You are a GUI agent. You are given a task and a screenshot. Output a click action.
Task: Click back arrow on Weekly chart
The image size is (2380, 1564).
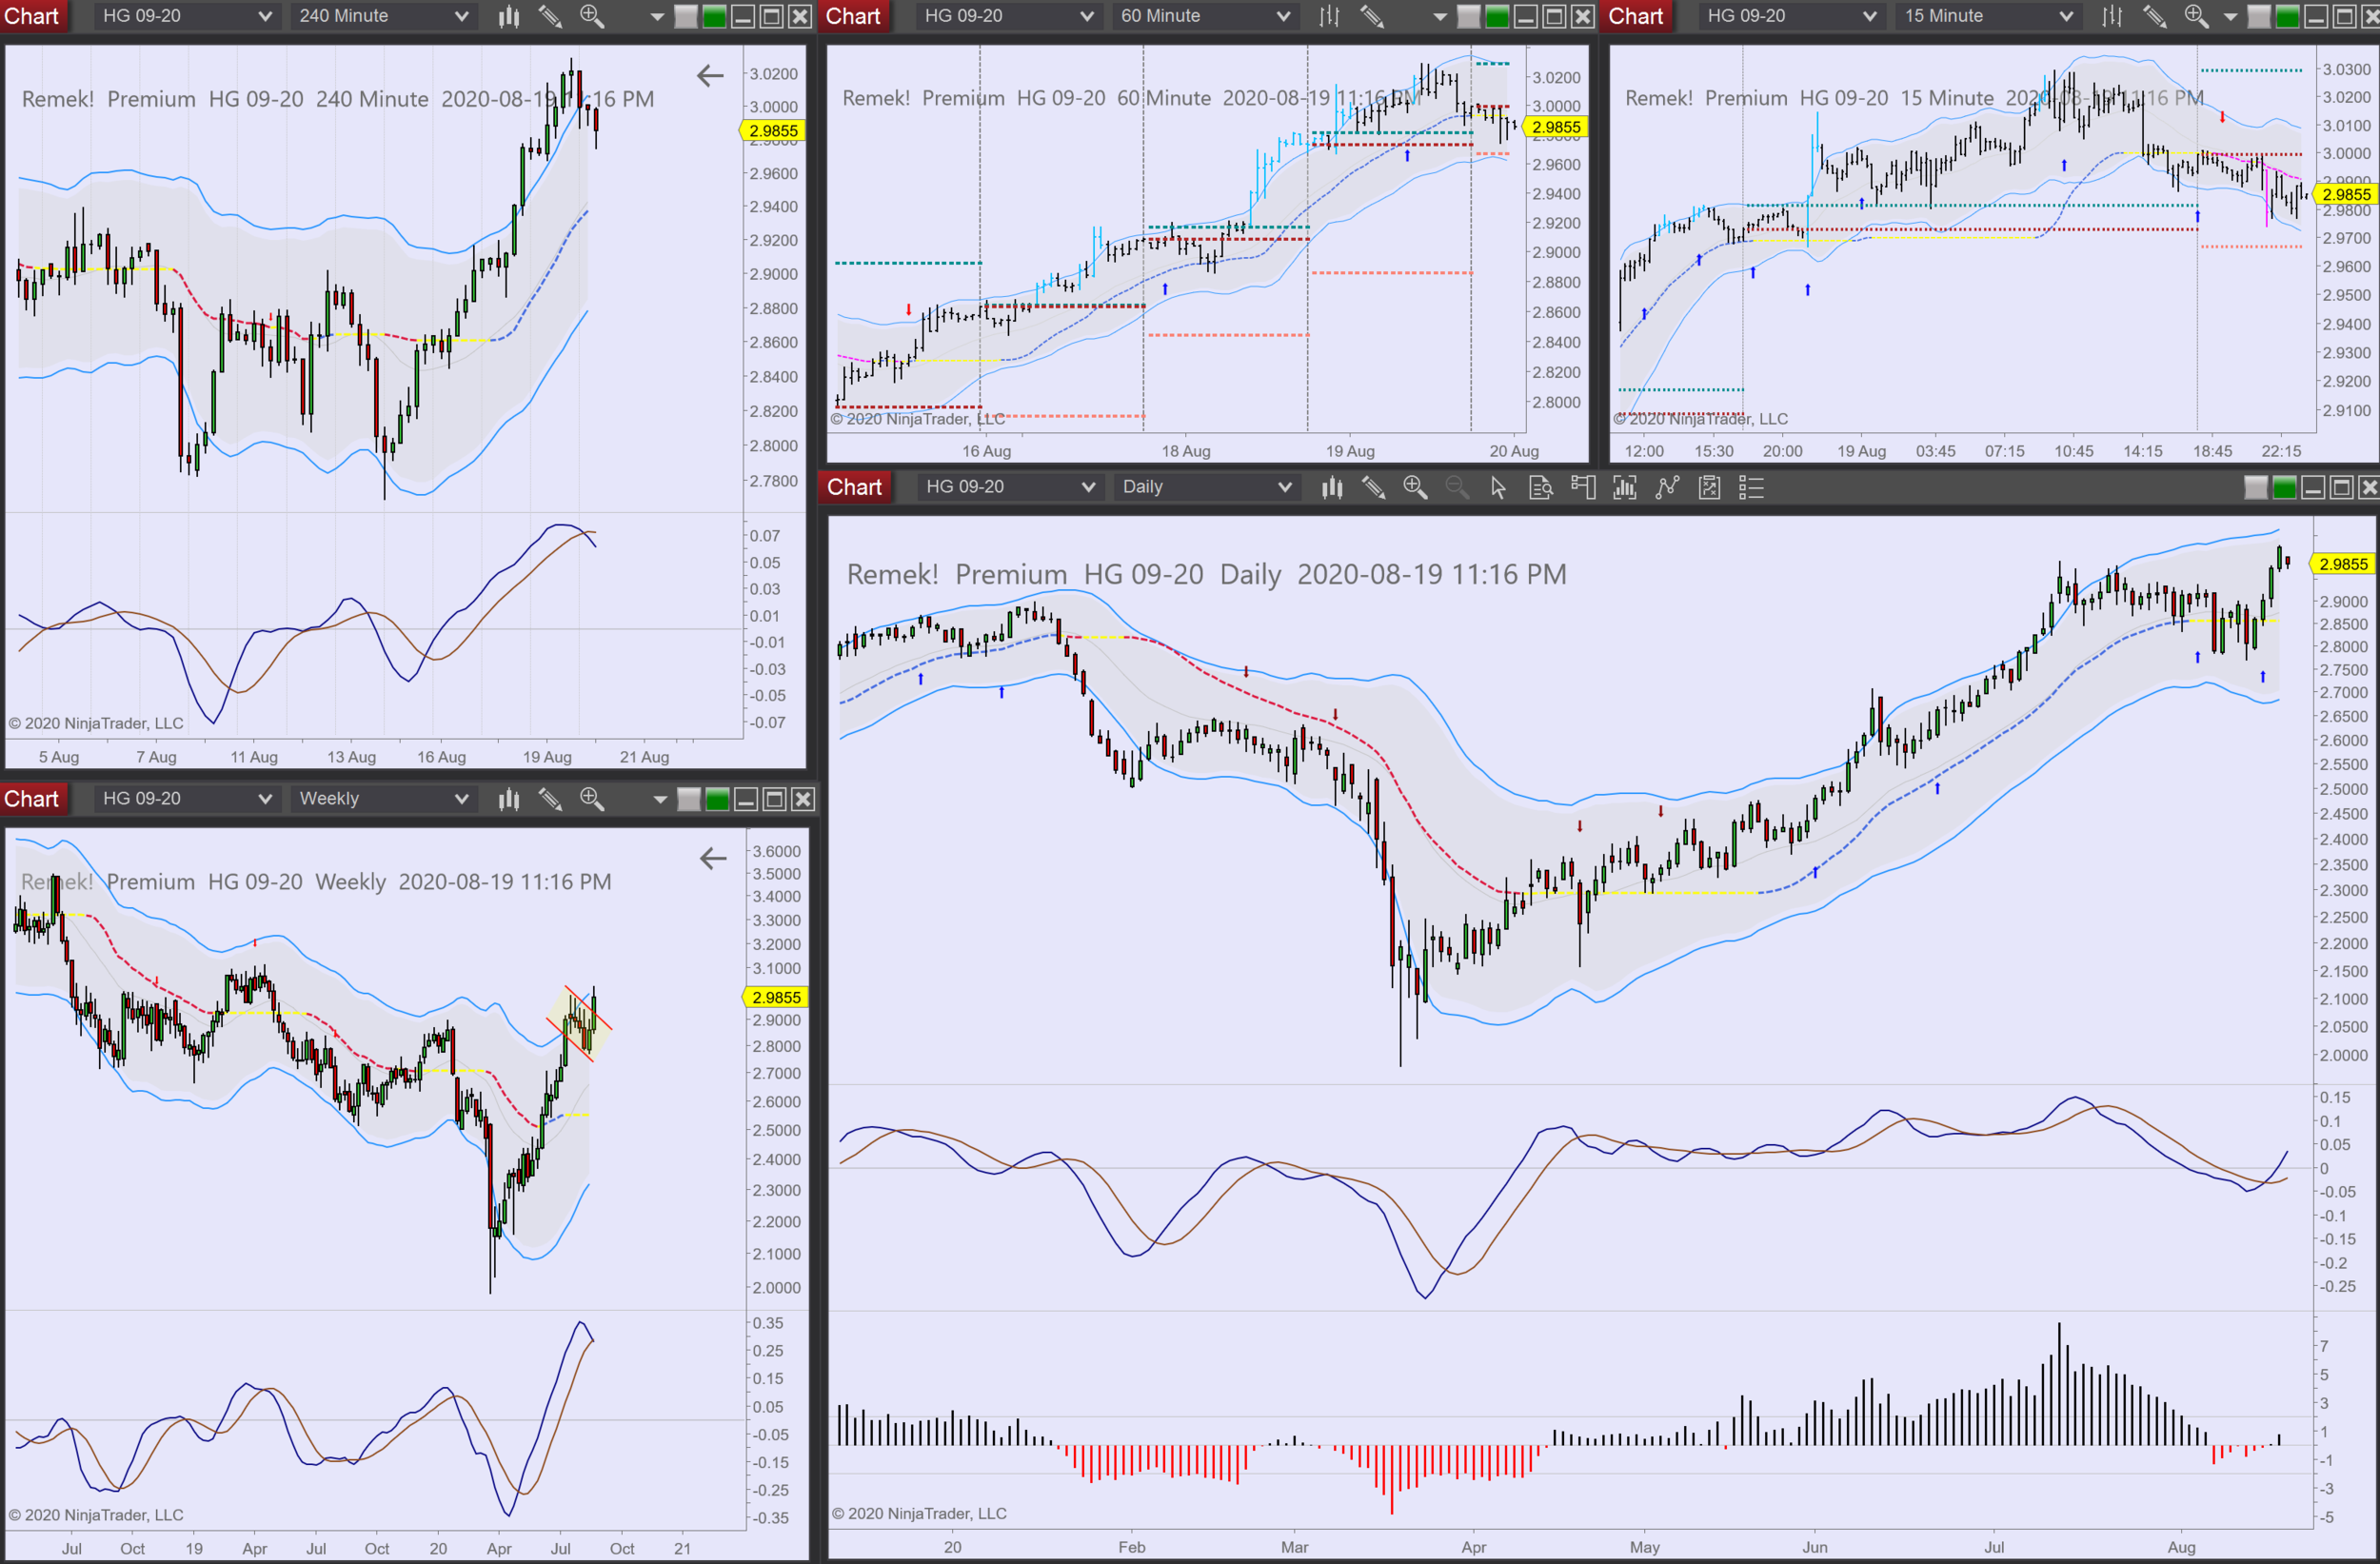713,858
